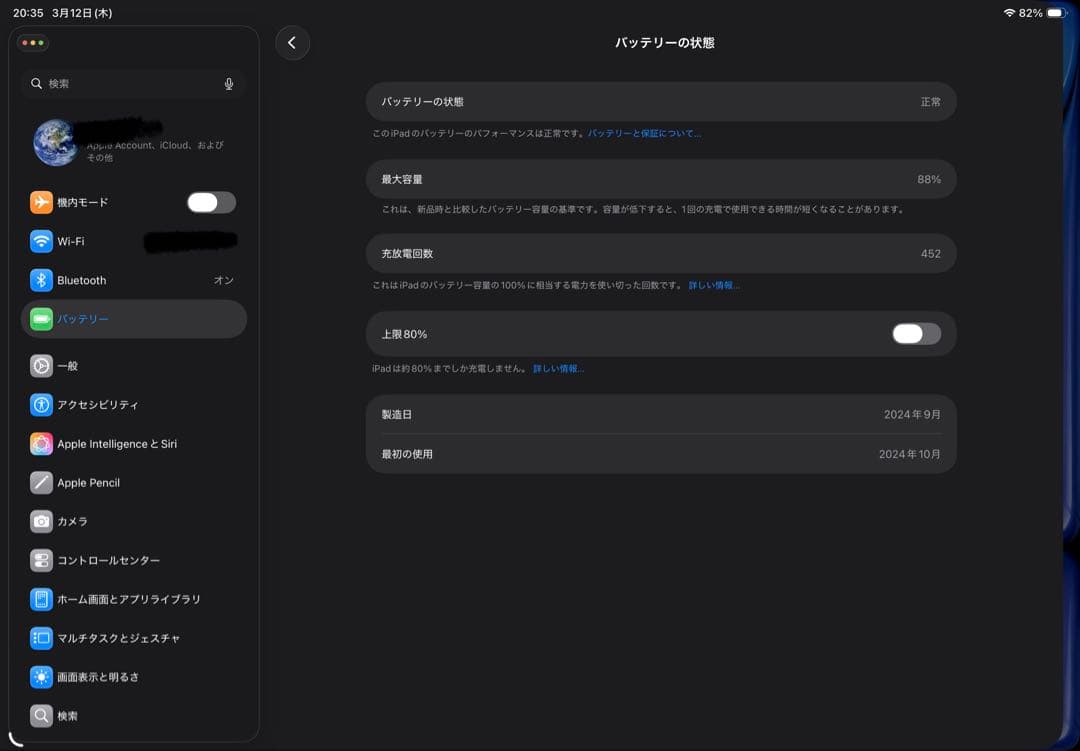The image size is (1080, 751).
Task: Open 画面表示と明るさ settings label
Action: pos(98,677)
